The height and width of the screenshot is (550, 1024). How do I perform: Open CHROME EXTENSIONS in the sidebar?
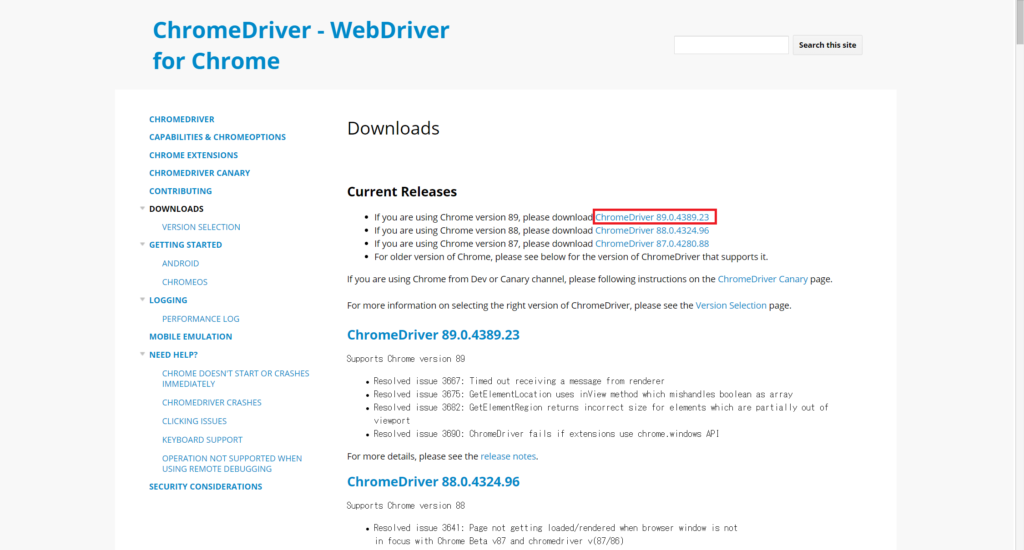(x=193, y=155)
